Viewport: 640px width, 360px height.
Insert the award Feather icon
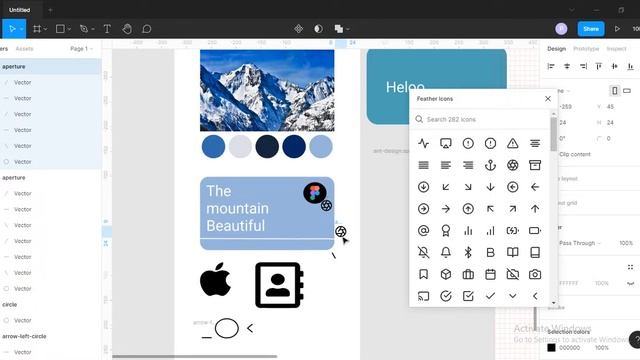click(446, 231)
